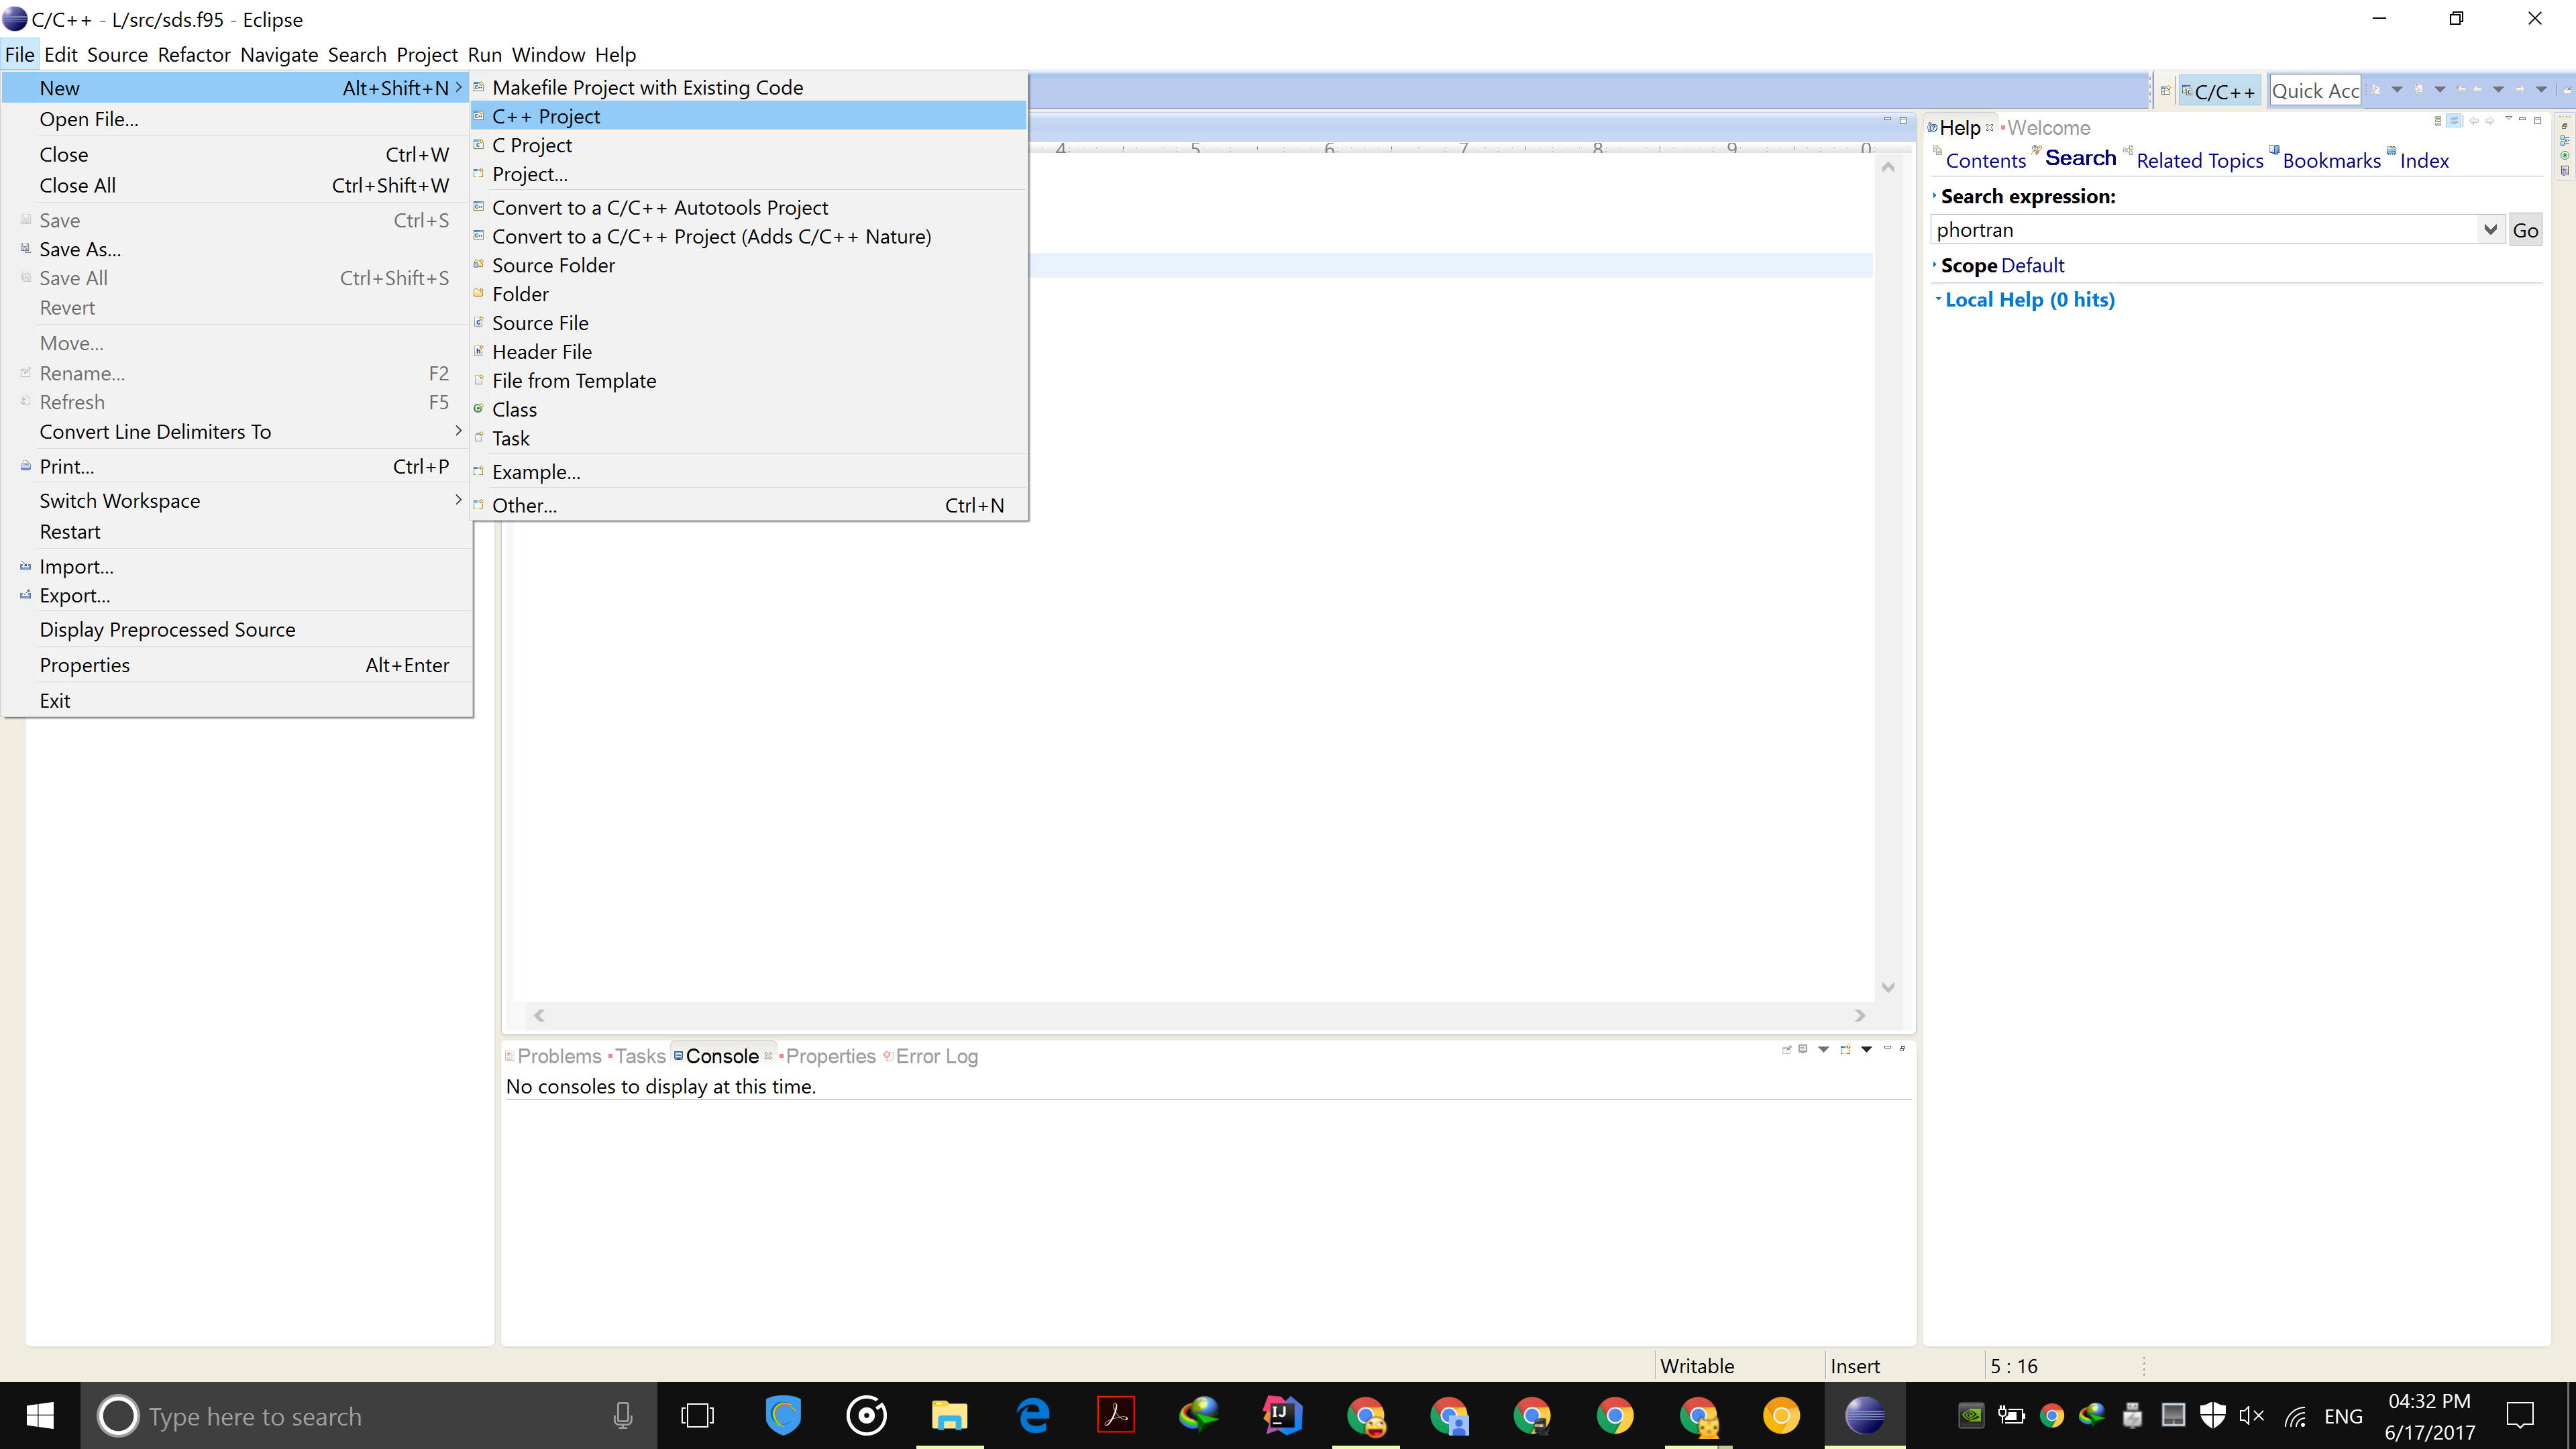Toggle Show Result Descriptions in Help view
This screenshot has height=1449, width=2576.
click(x=2454, y=121)
